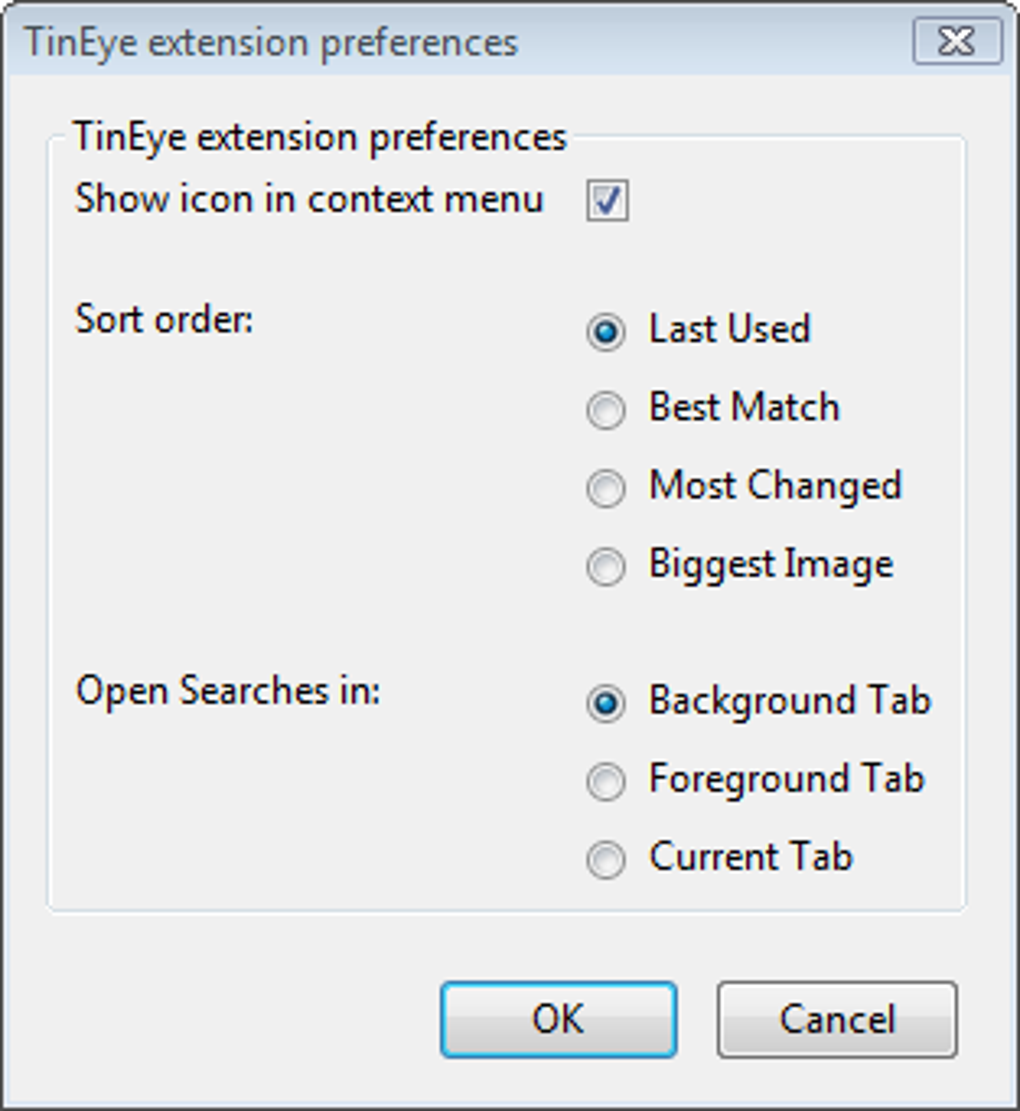Choose Most Changed as the sort order
The width and height of the screenshot is (1020, 1111).
605,485
